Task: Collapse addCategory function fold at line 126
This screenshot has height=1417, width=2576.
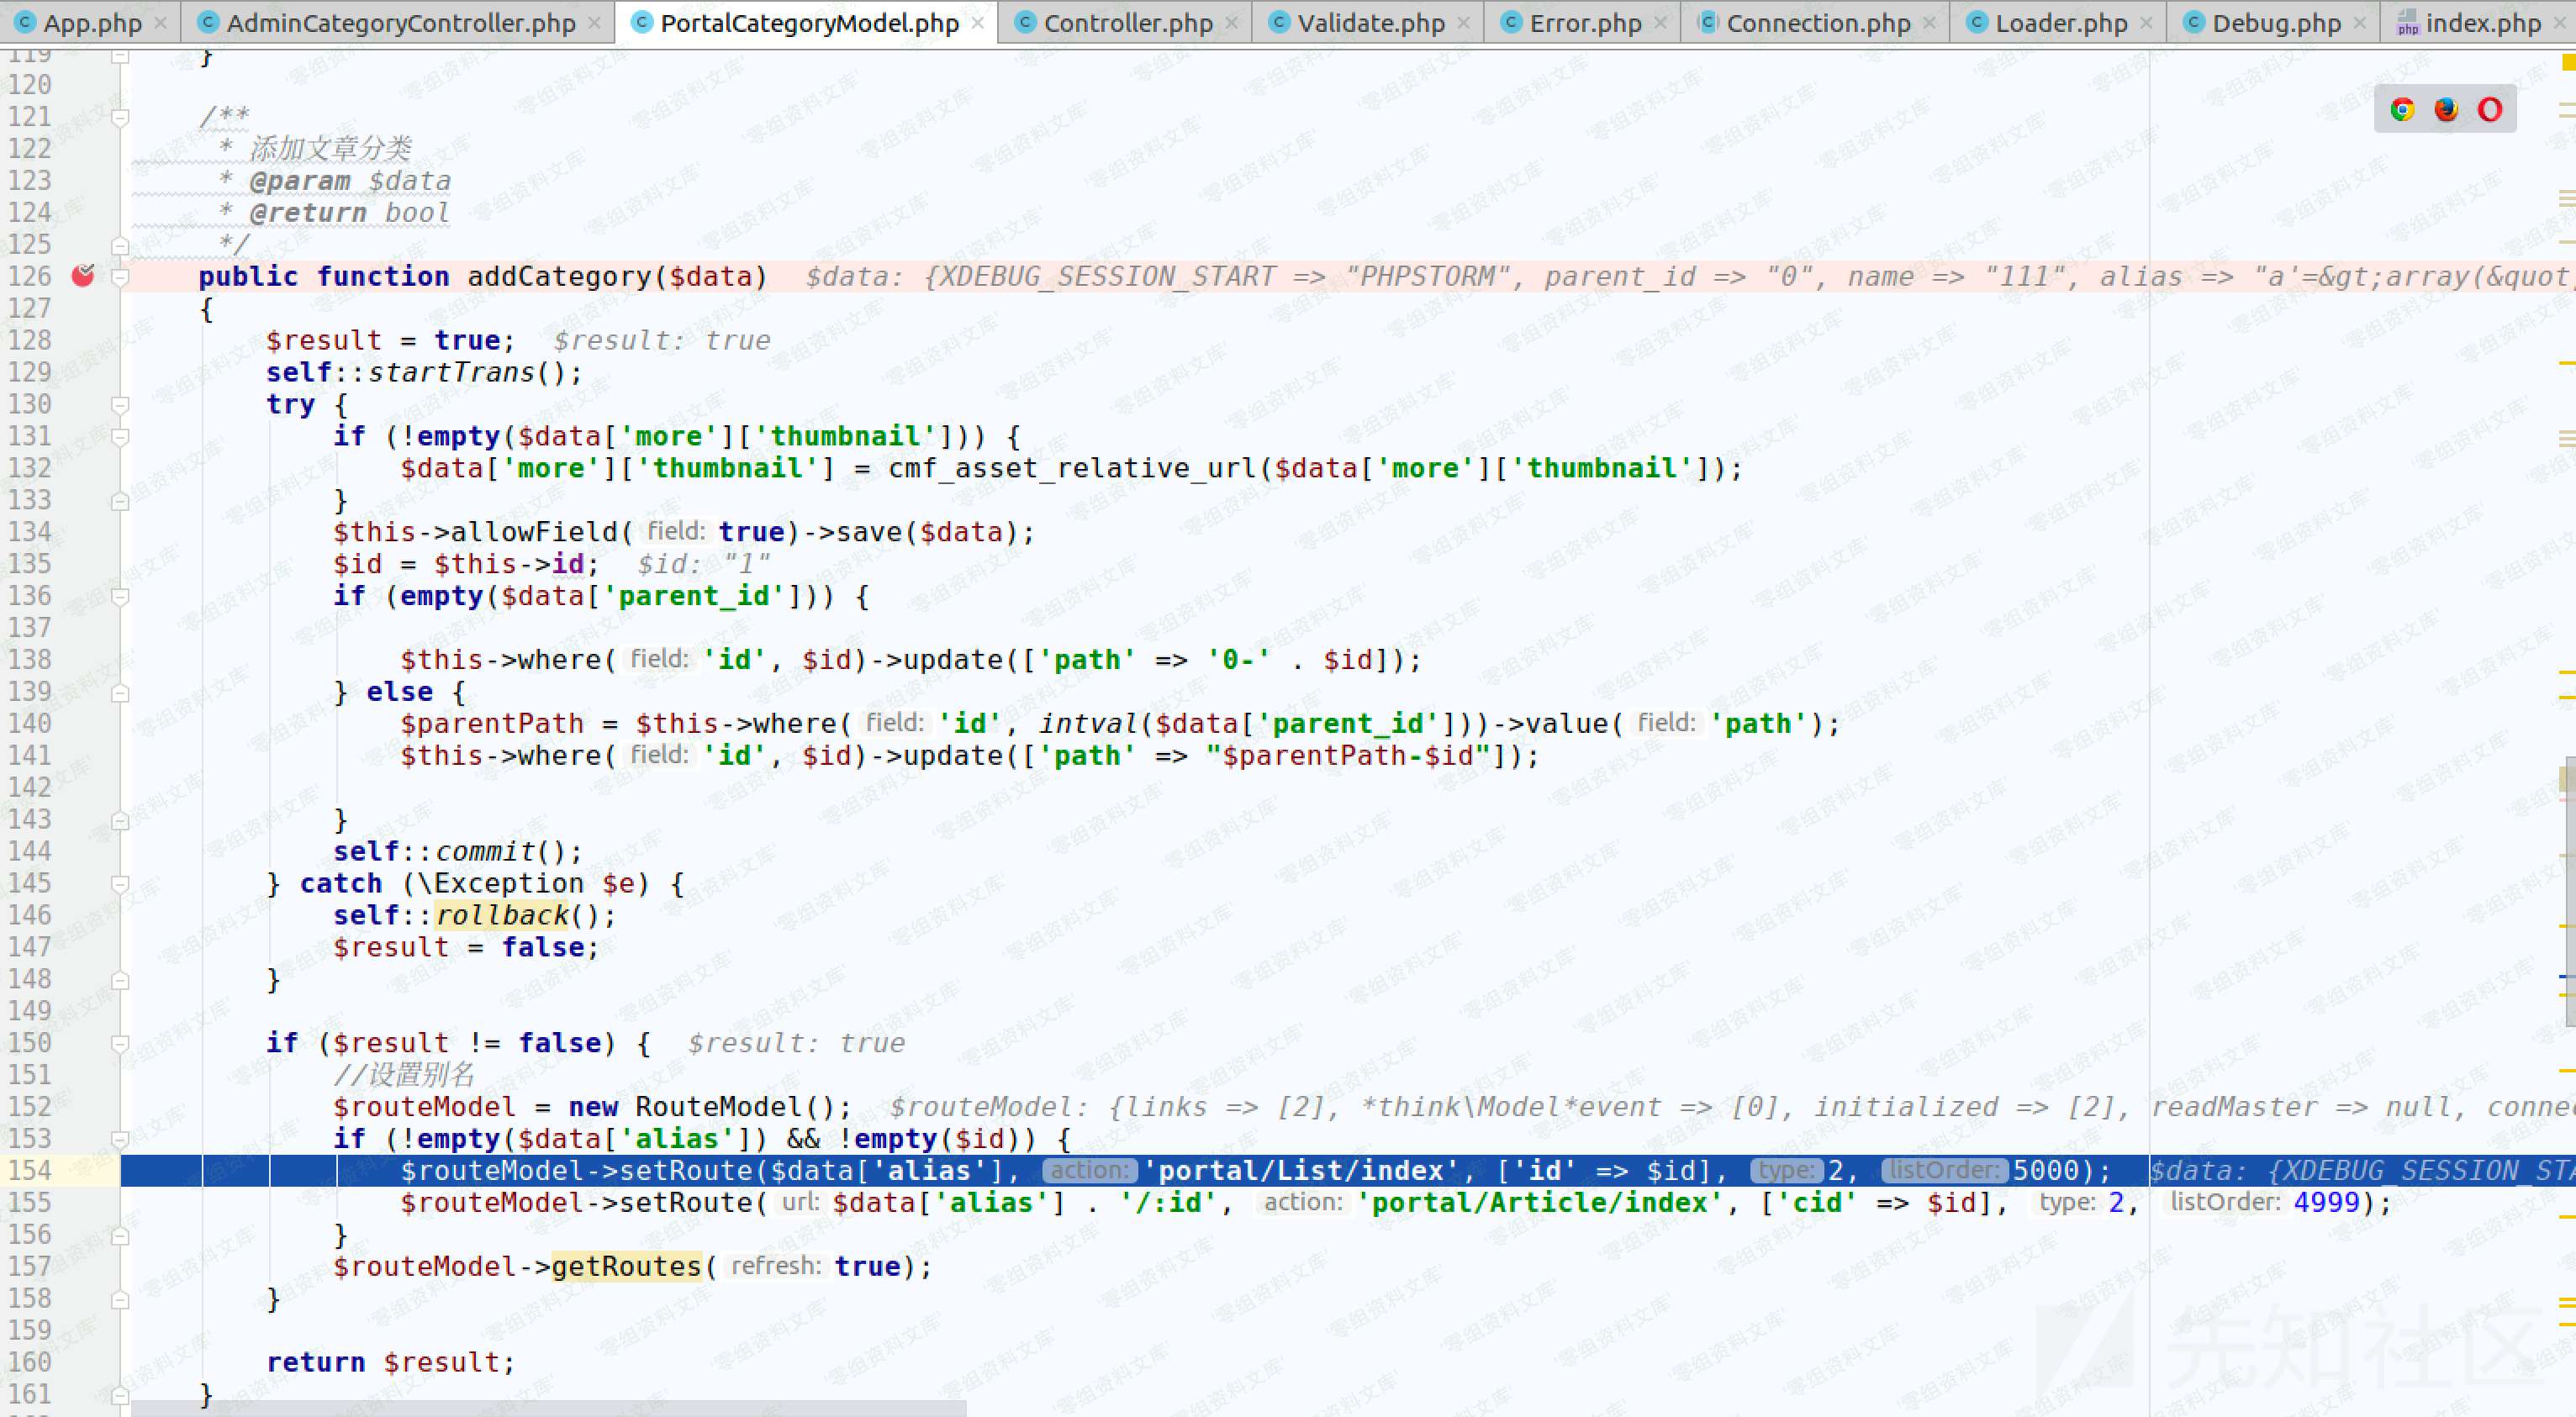Action: coord(120,276)
